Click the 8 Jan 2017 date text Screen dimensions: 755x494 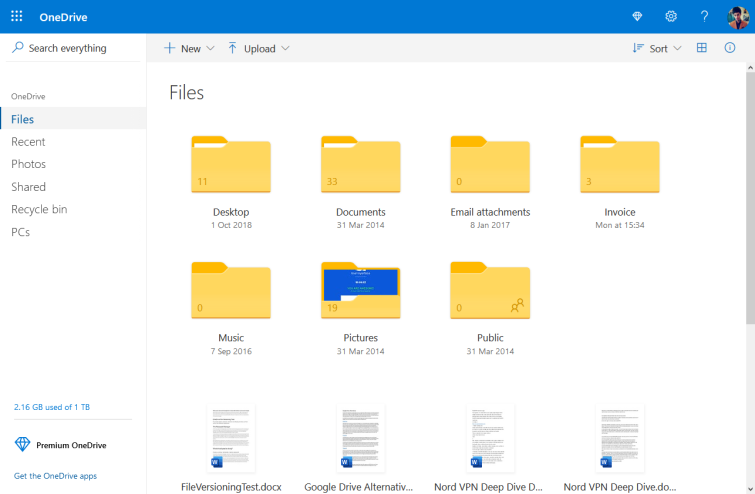point(490,225)
